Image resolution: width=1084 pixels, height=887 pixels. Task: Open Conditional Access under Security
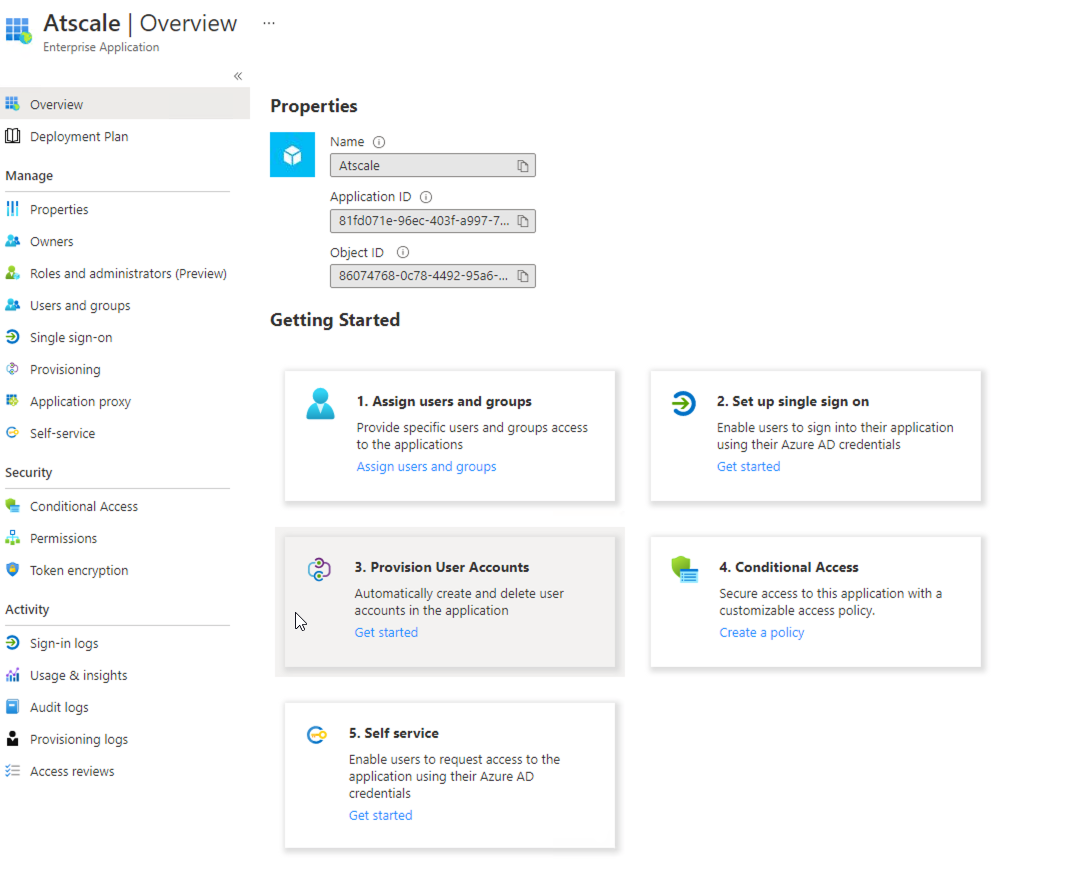click(84, 506)
